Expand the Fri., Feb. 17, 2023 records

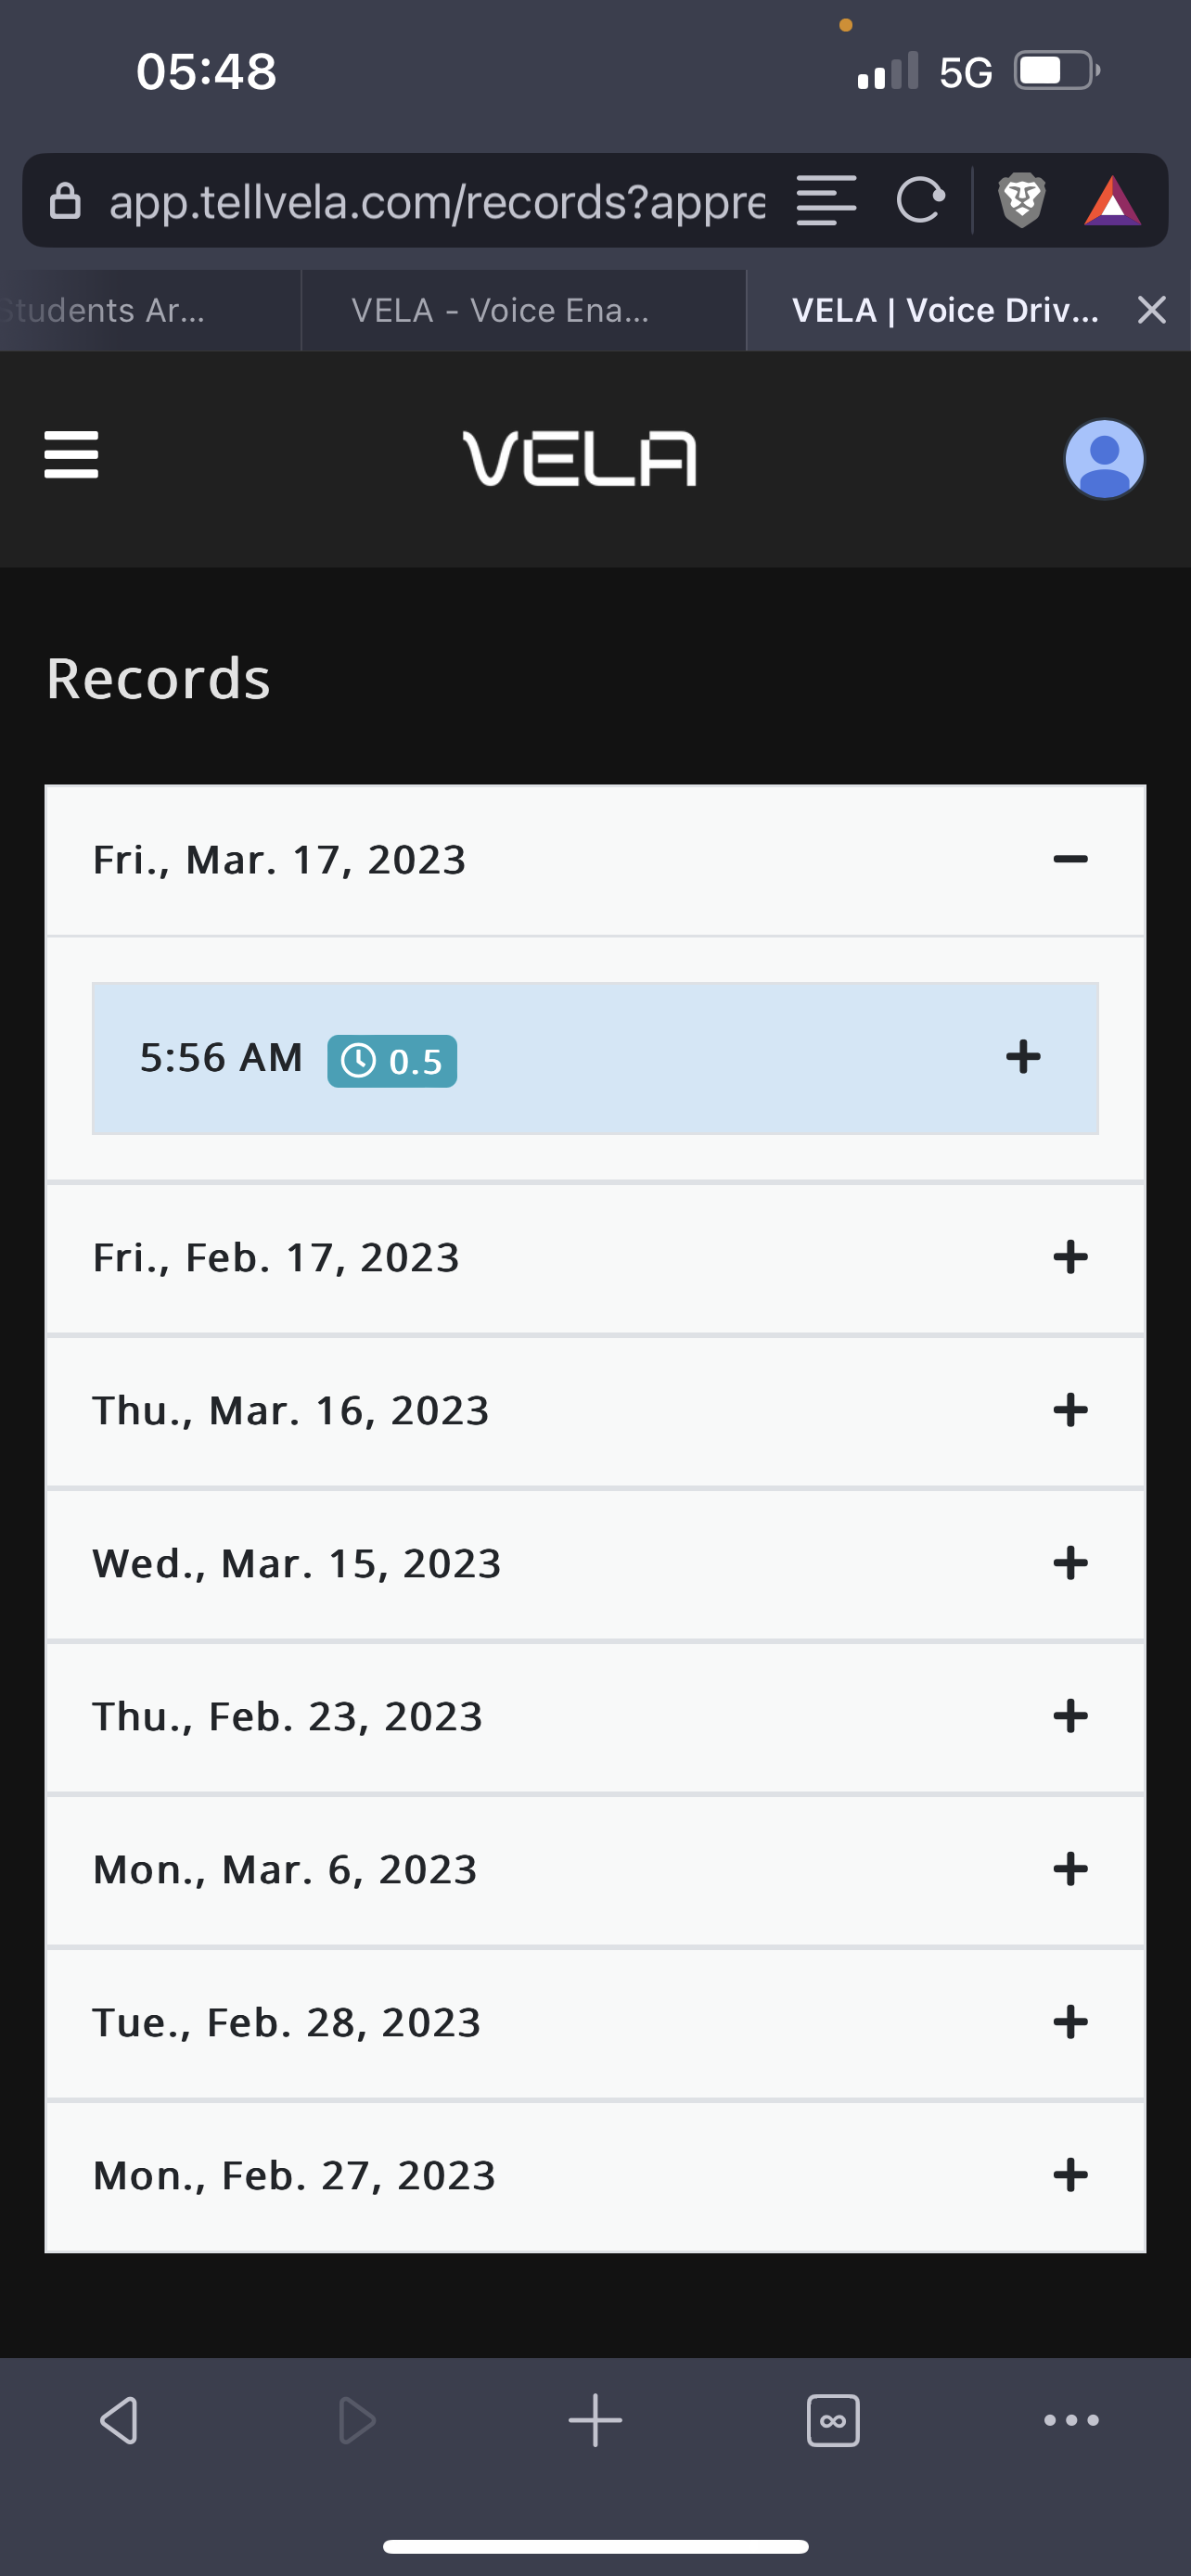1070,1257
